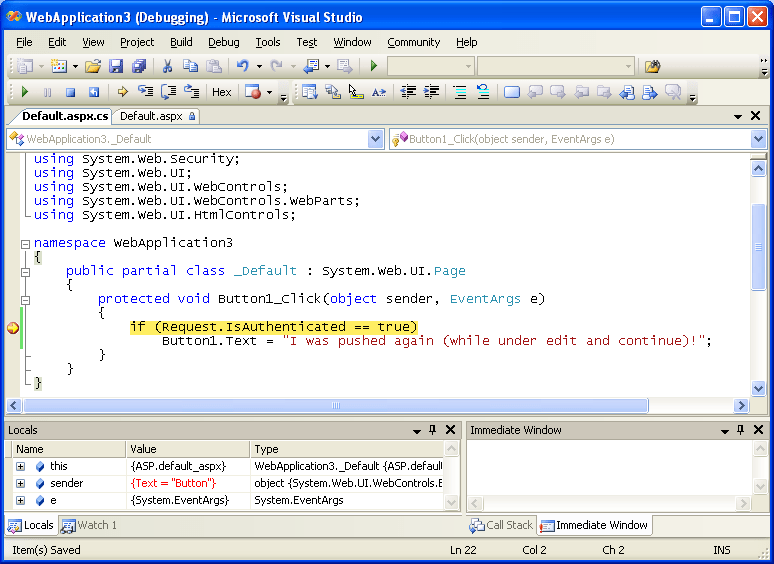Click the Type column header in Locals
The width and height of the screenshot is (774, 564).
coord(347,449)
